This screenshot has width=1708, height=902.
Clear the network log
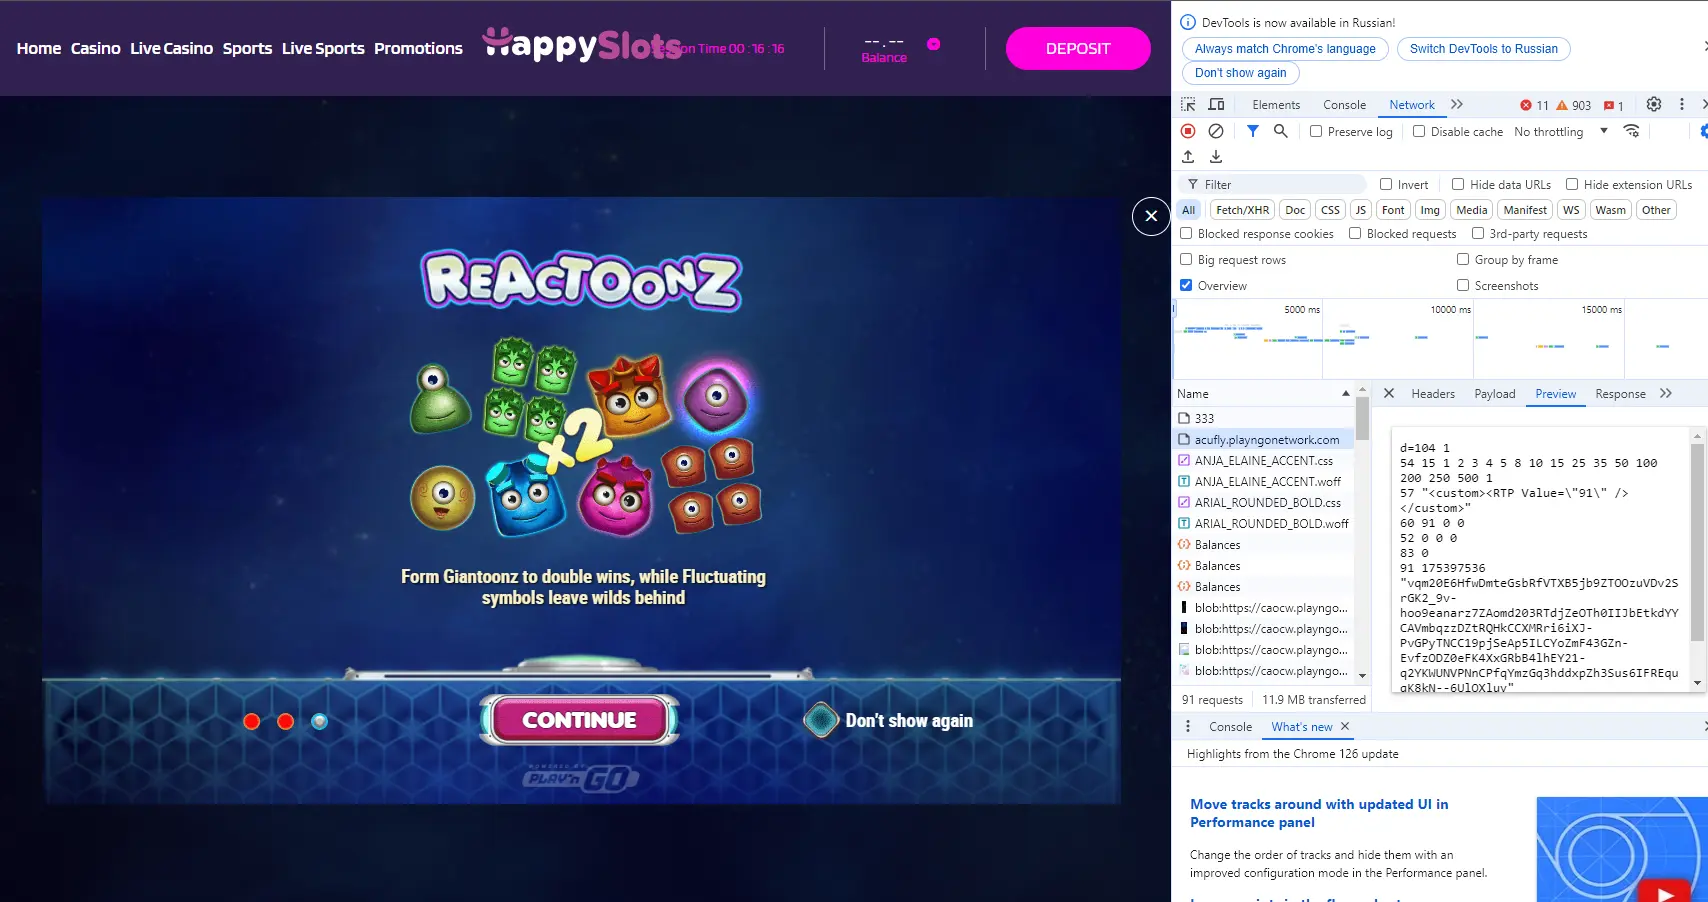pyautogui.click(x=1216, y=131)
